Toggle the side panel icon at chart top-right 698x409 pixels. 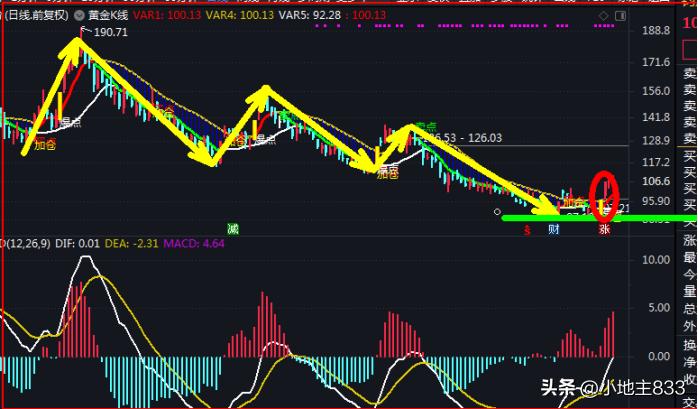[x=620, y=16]
